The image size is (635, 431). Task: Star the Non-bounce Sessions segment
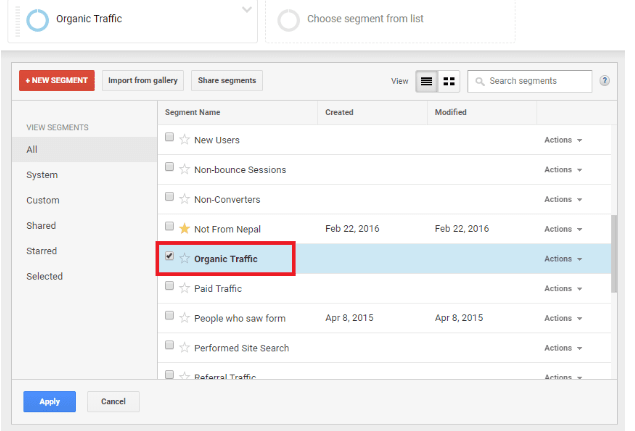point(184,170)
